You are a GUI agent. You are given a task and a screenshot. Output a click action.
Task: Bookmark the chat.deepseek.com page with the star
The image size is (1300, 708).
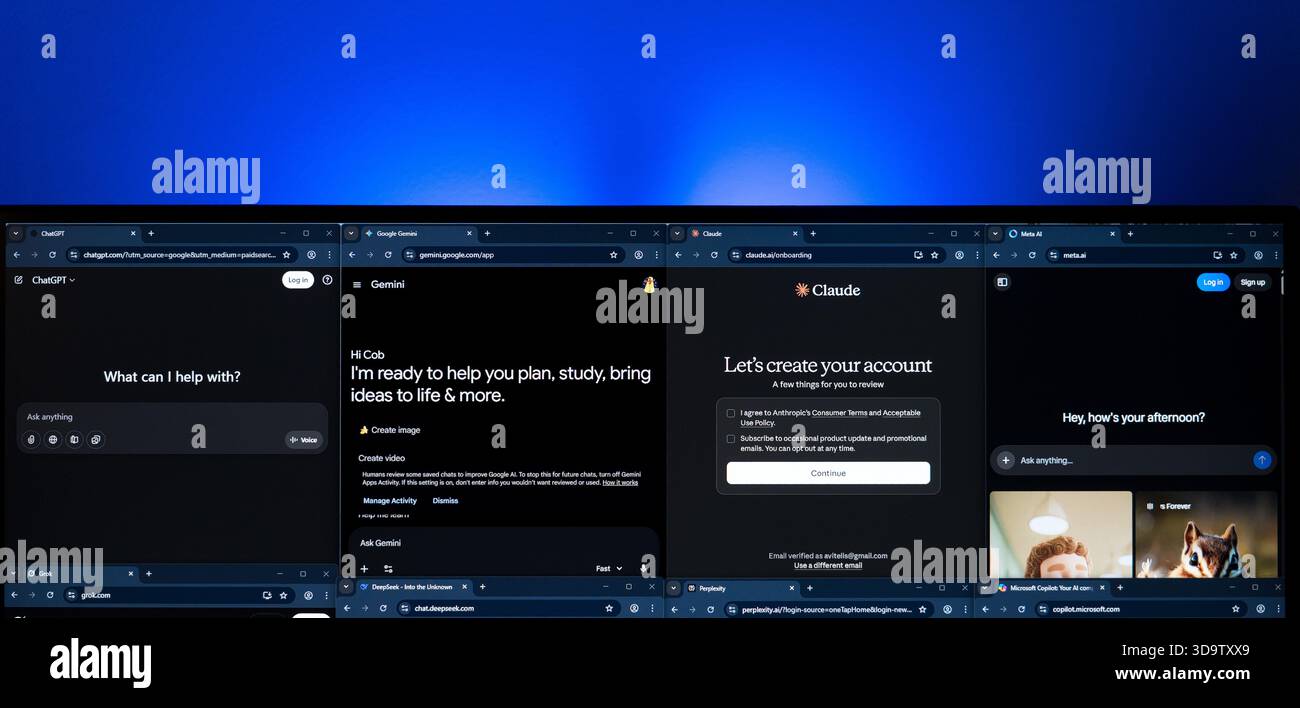pyautogui.click(x=609, y=608)
